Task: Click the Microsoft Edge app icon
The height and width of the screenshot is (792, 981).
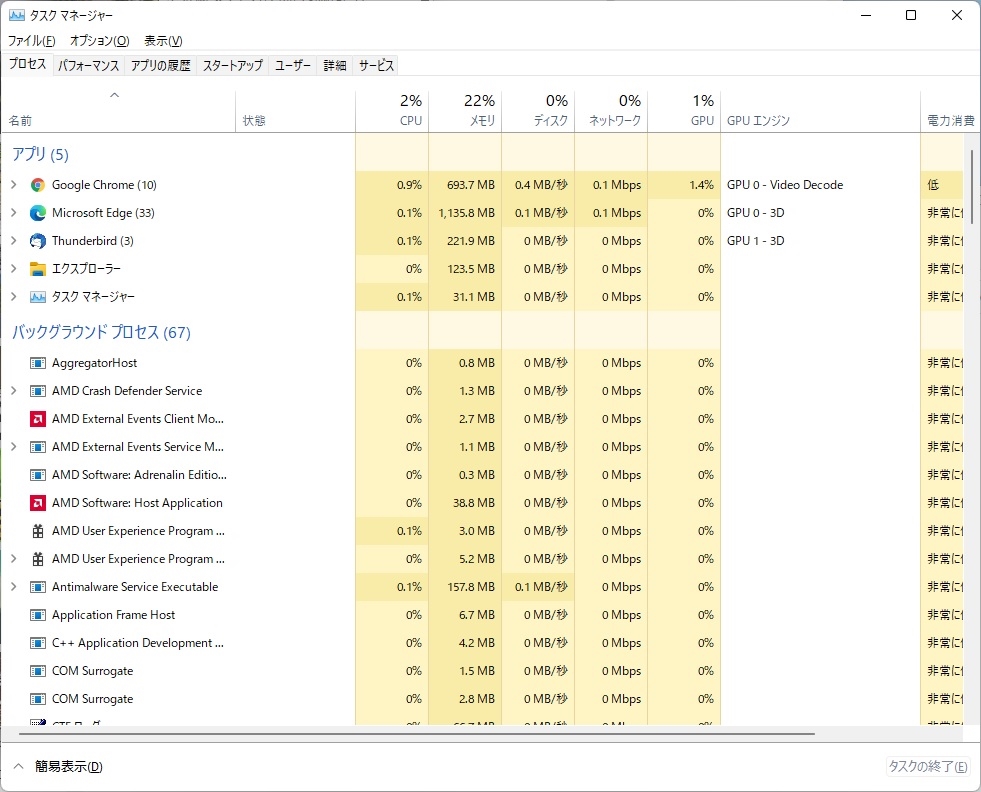Action: [x=38, y=213]
